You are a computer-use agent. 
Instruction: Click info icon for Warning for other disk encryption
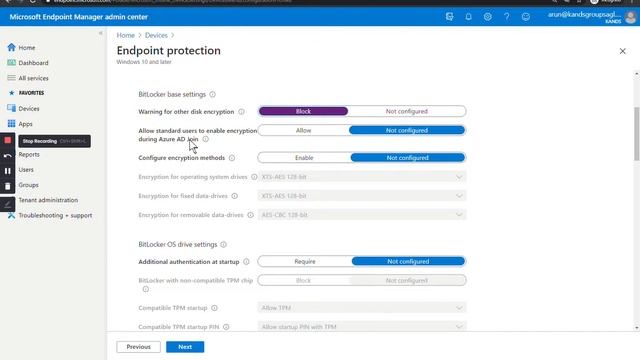coord(241,111)
